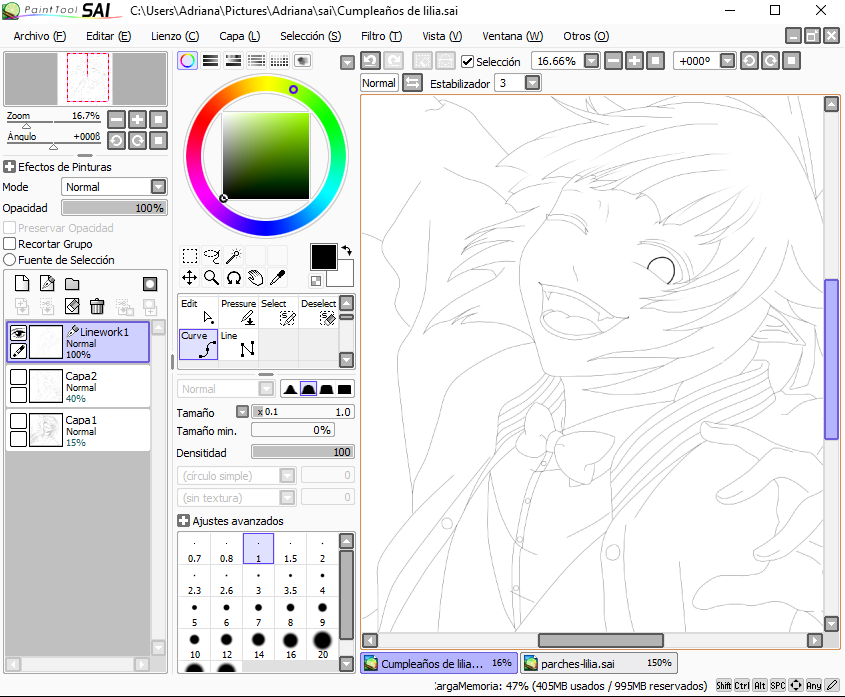Show the swatches panel icon
The width and height of the screenshot is (845, 697).
(x=279, y=60)
